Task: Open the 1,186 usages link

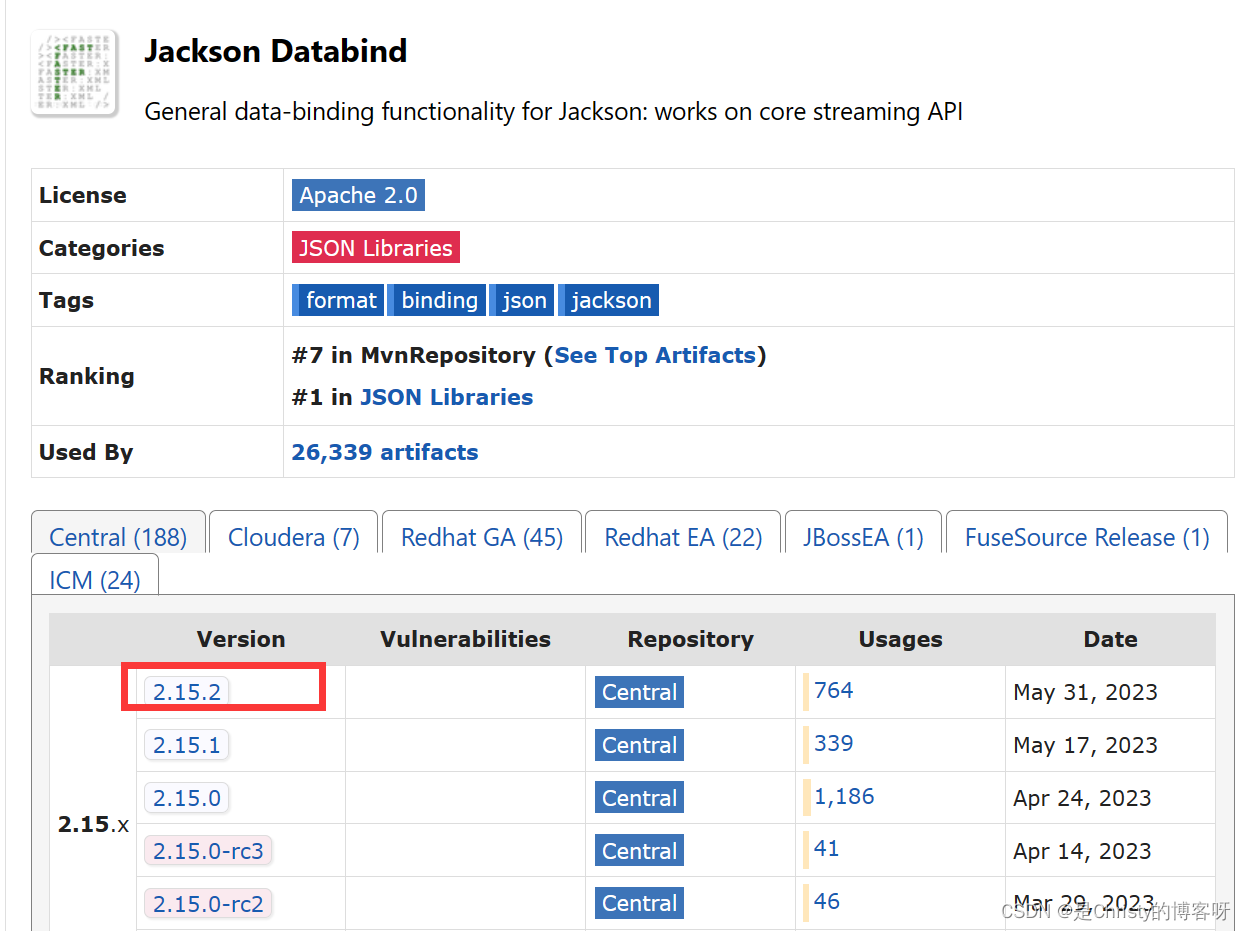Action: (x=844, y=796)
